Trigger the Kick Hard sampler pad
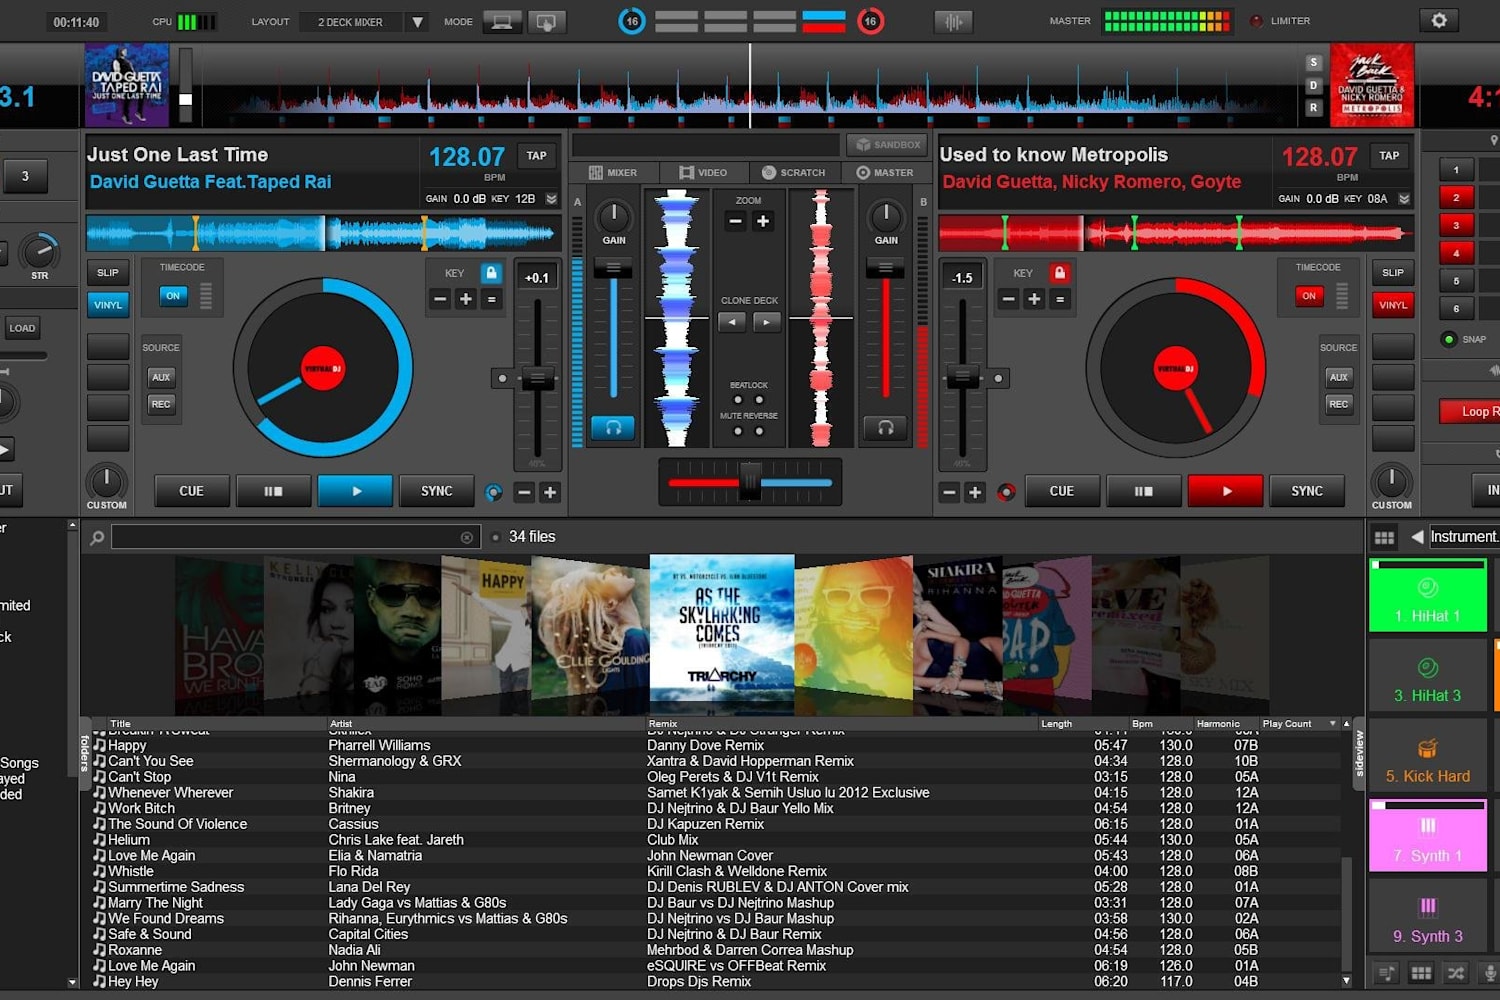 pos(1427,757)
